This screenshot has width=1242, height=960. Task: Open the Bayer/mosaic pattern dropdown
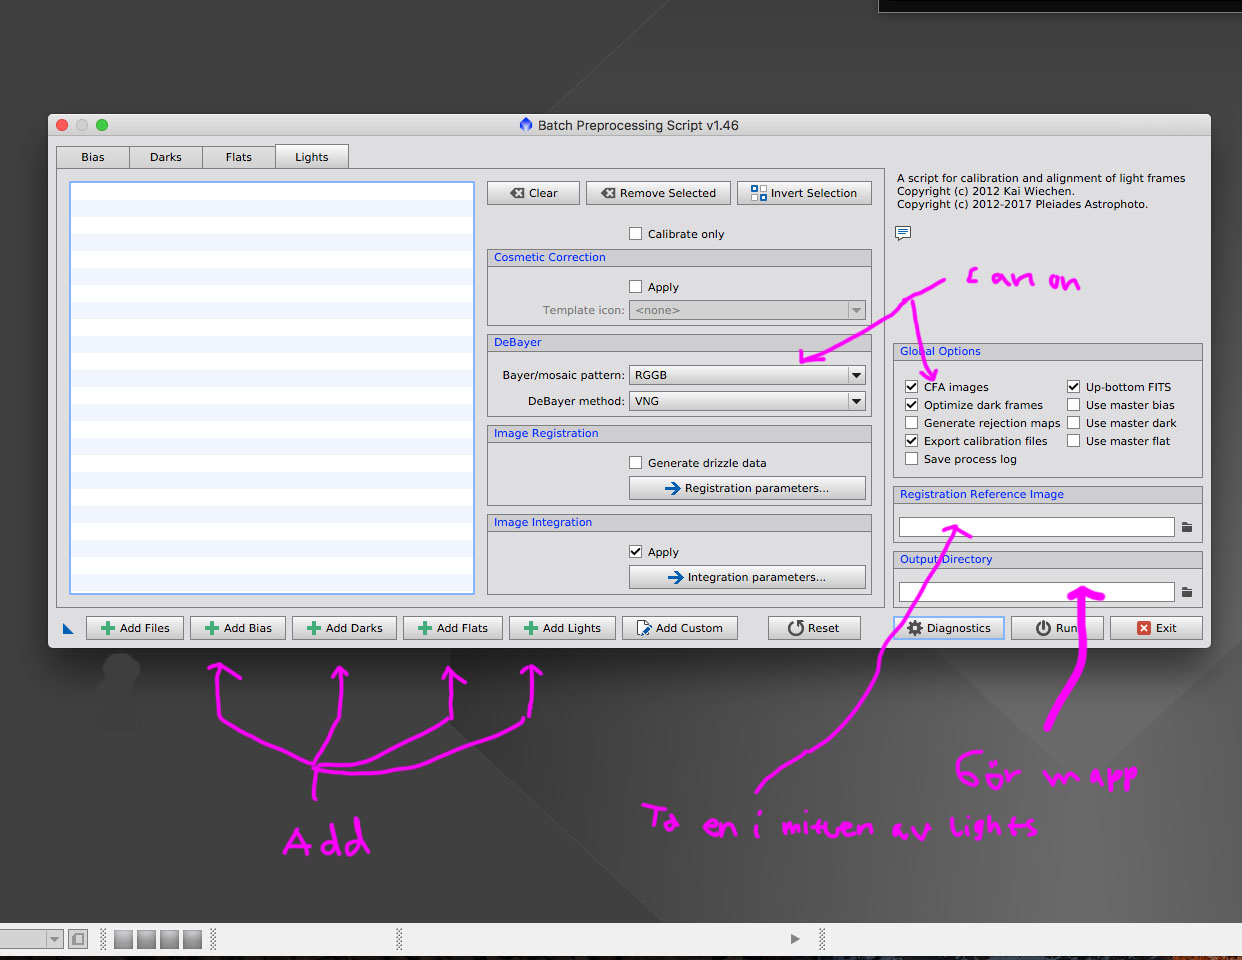(x=856, y=375)
